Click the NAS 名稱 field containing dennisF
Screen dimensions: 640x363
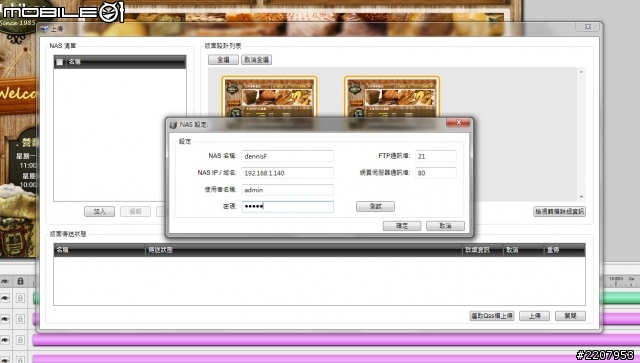pyautogui.click(x=287, y=156)
